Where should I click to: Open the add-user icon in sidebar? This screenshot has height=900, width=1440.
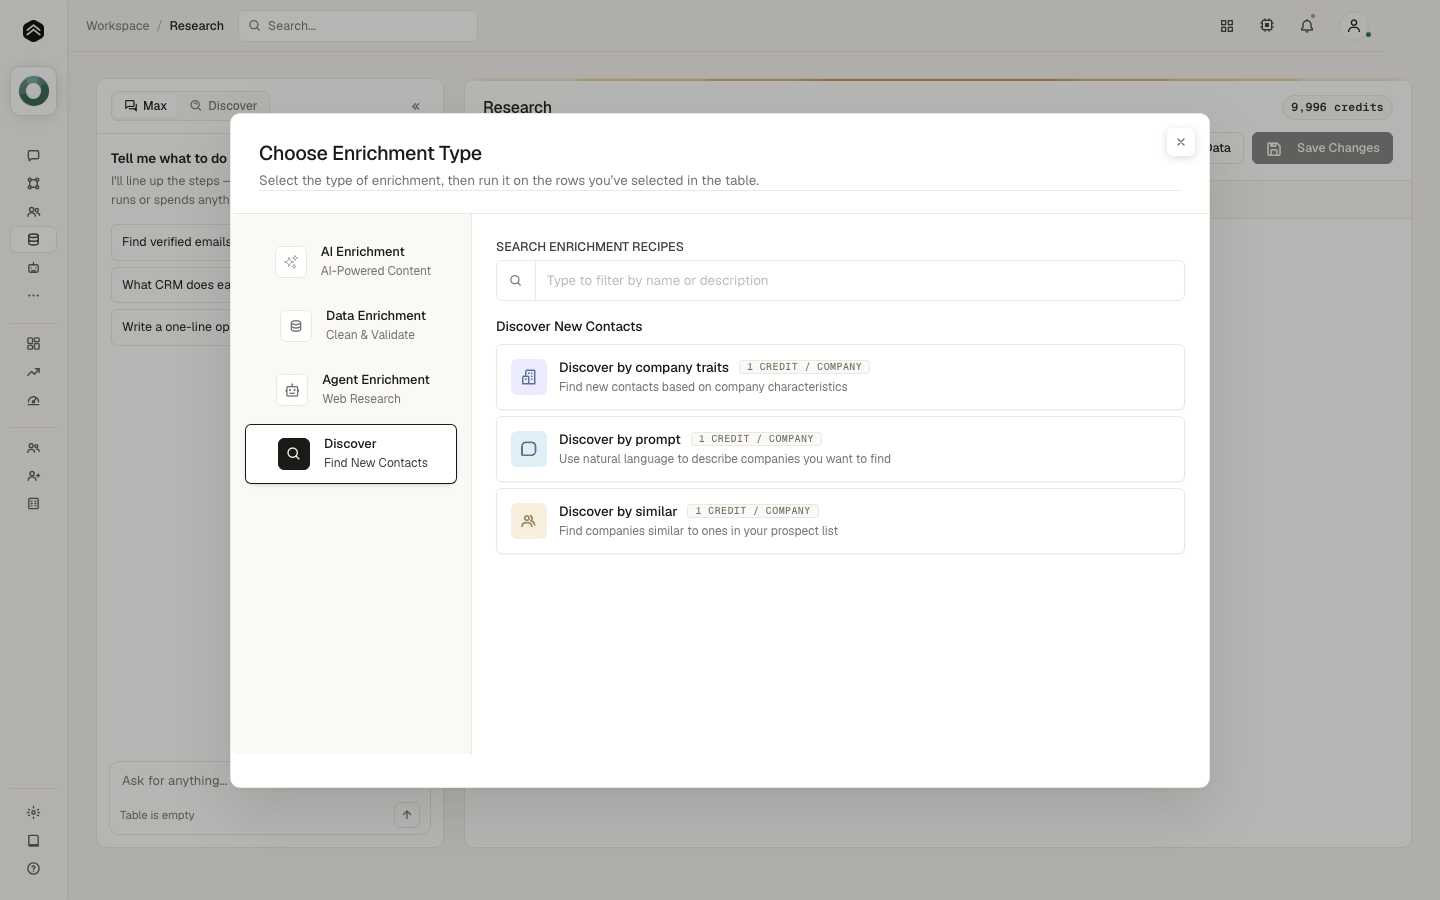33,476
